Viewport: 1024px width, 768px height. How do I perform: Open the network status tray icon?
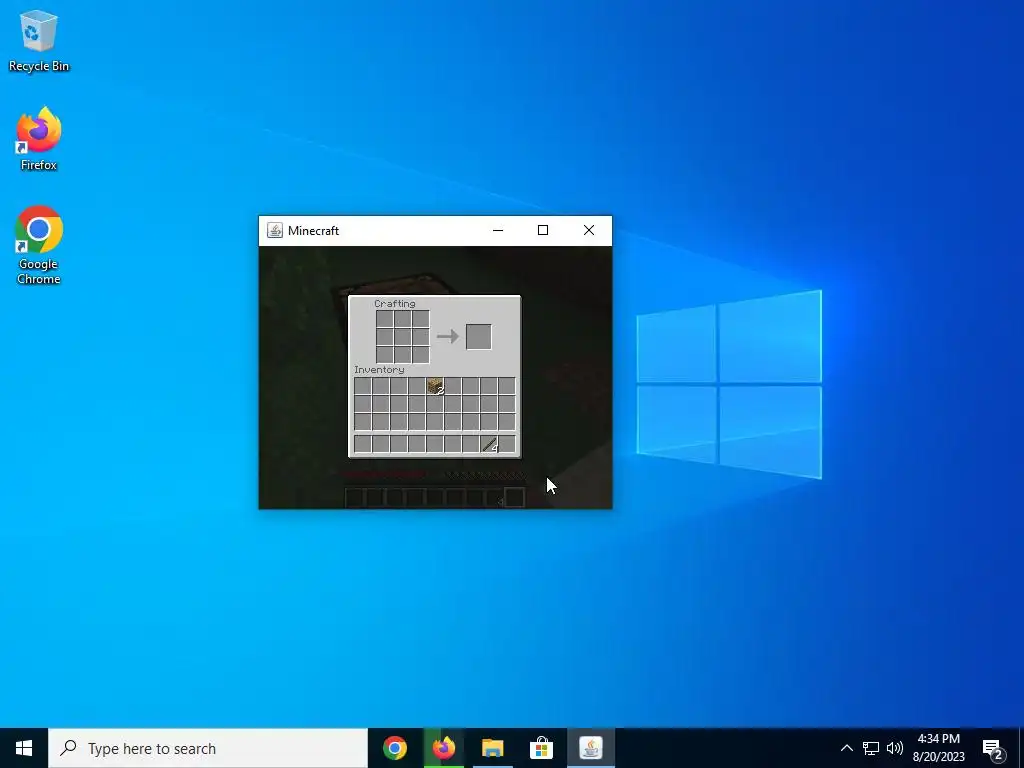[x=871, y=748]
